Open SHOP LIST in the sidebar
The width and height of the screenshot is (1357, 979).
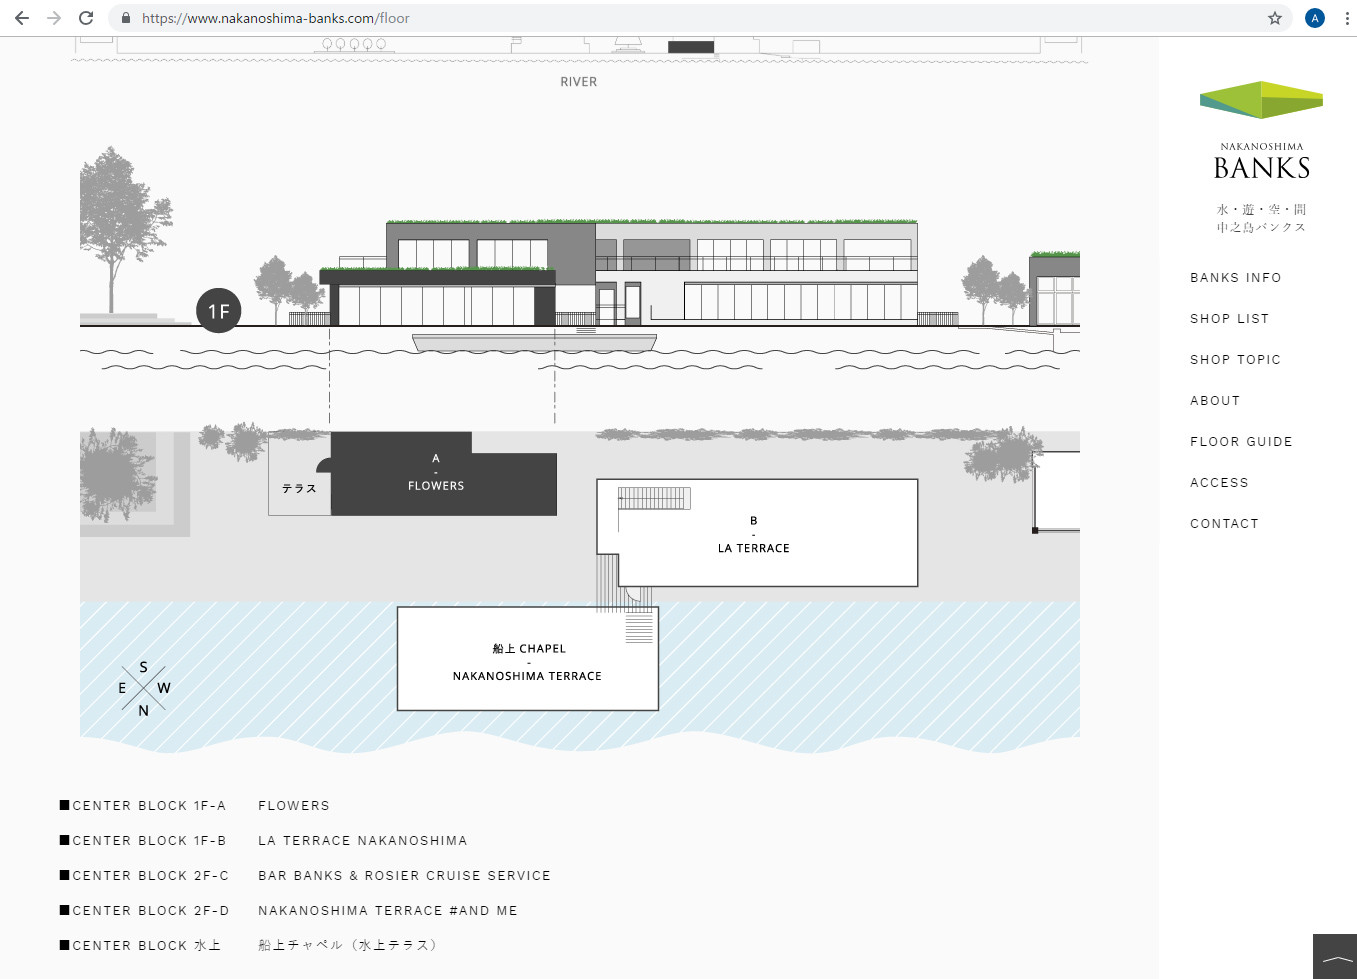pyautogui.click(x=1229, y=319)
